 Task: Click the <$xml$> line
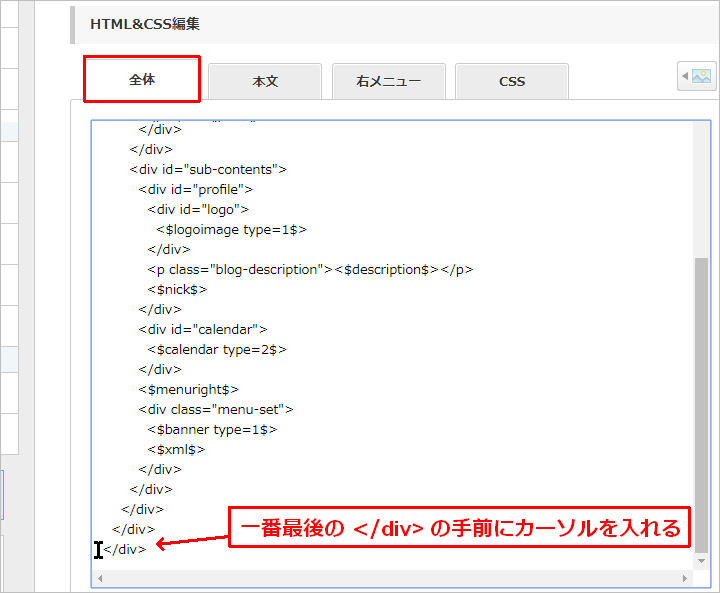[x=176, y=449]
